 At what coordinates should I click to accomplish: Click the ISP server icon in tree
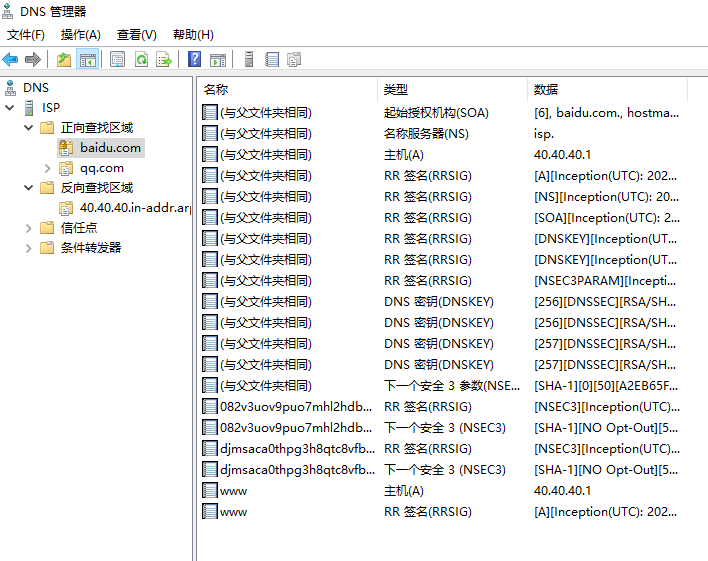point(29,108)
